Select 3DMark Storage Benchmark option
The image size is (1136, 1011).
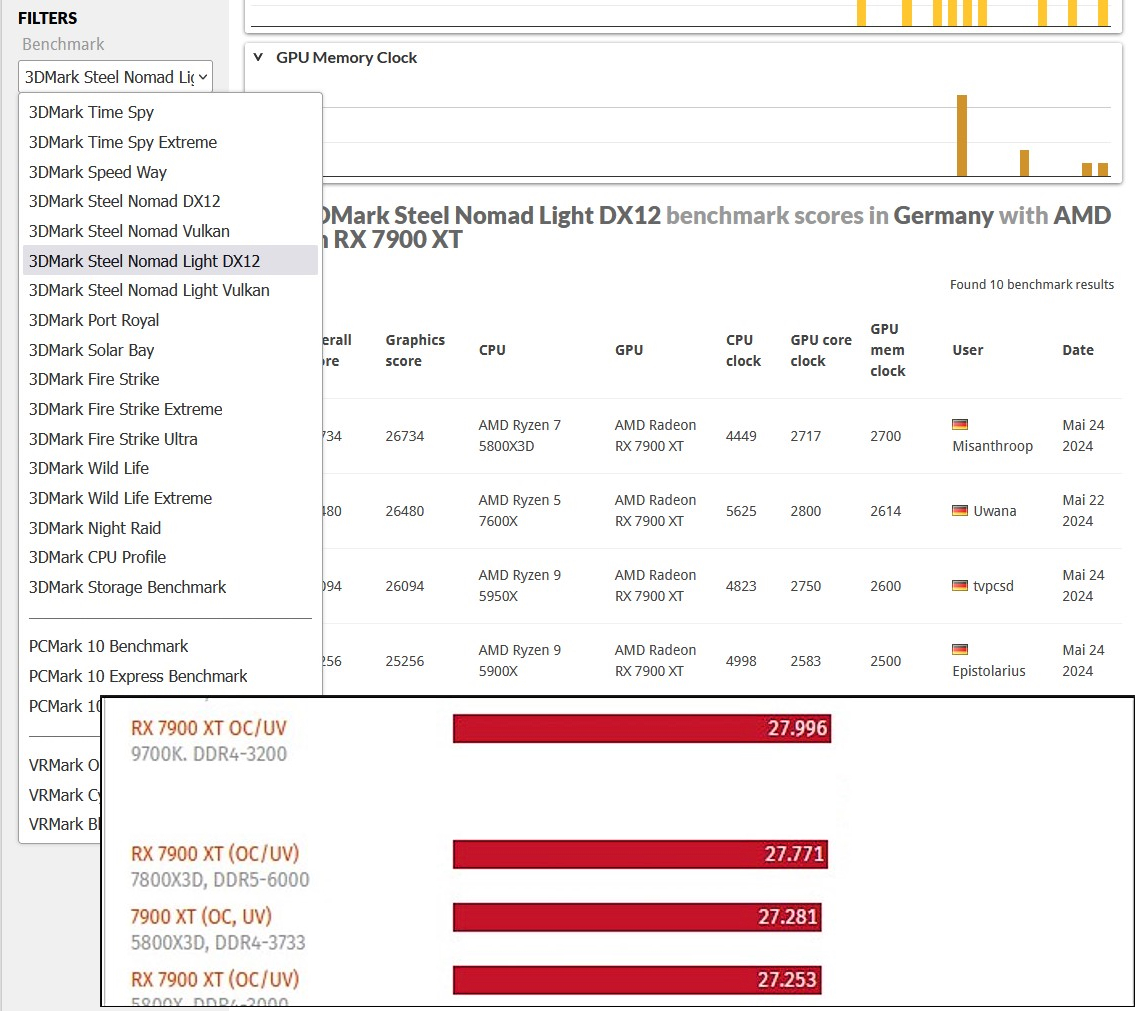(128, 587)
